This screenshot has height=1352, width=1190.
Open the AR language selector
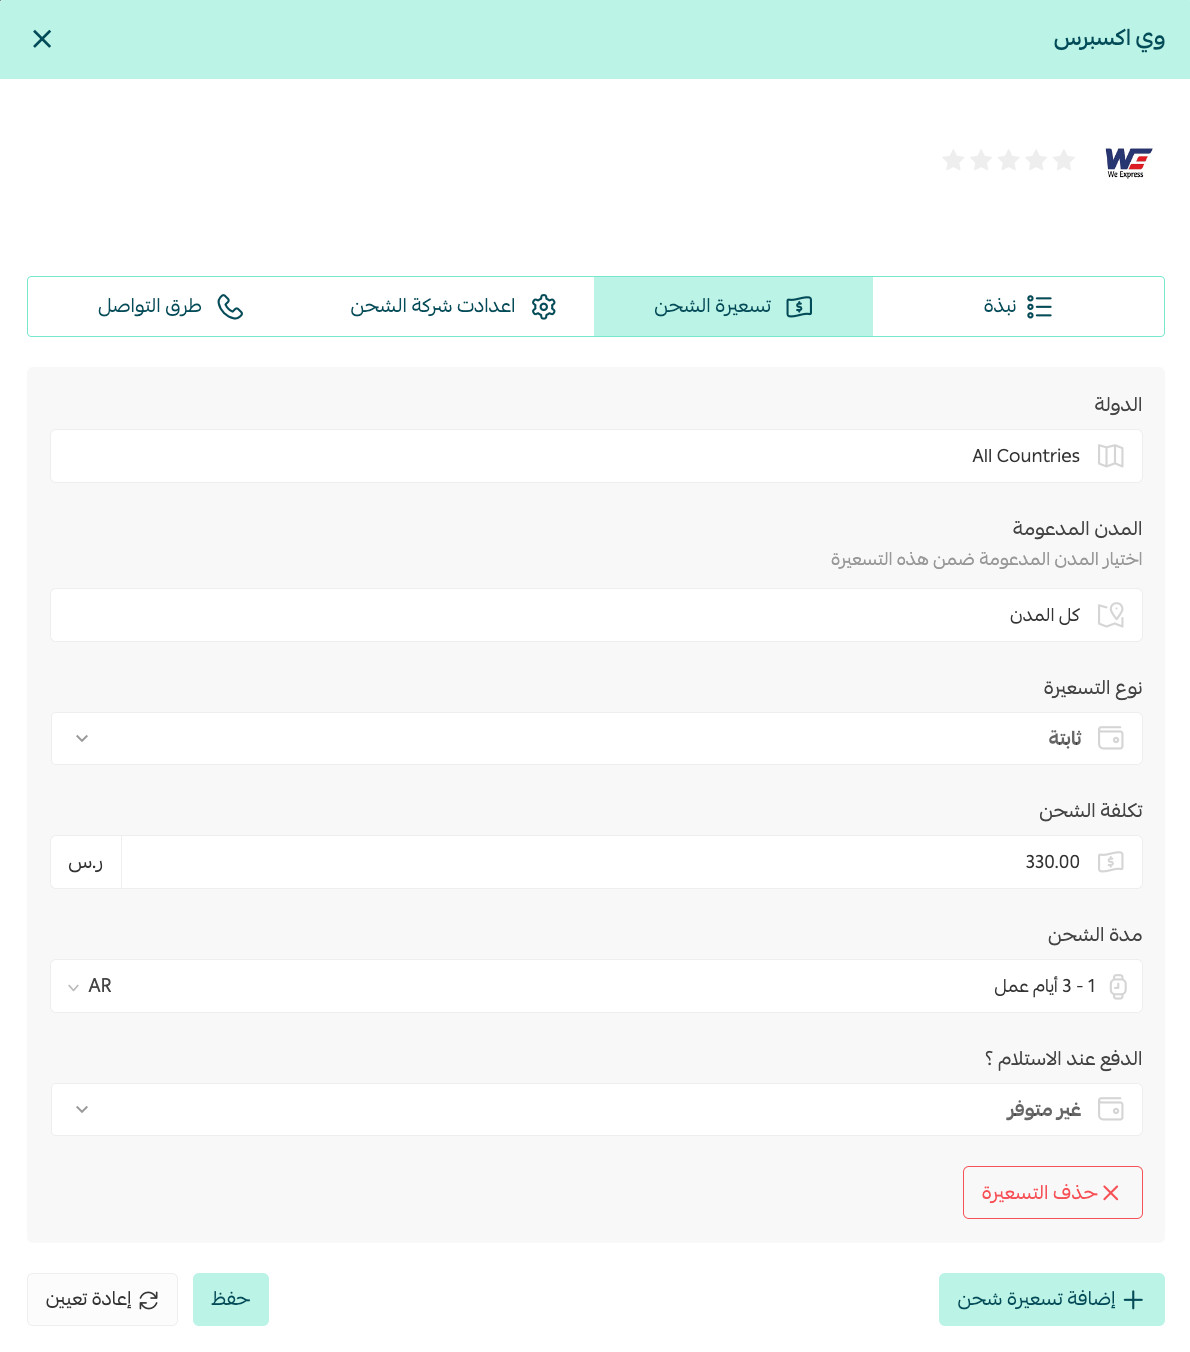click(90, 986)
